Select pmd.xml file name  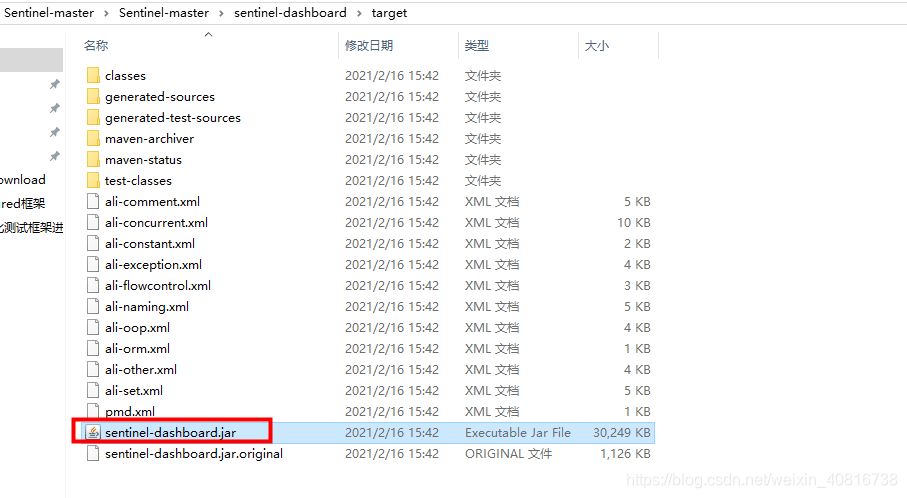(x=130, y=411)
